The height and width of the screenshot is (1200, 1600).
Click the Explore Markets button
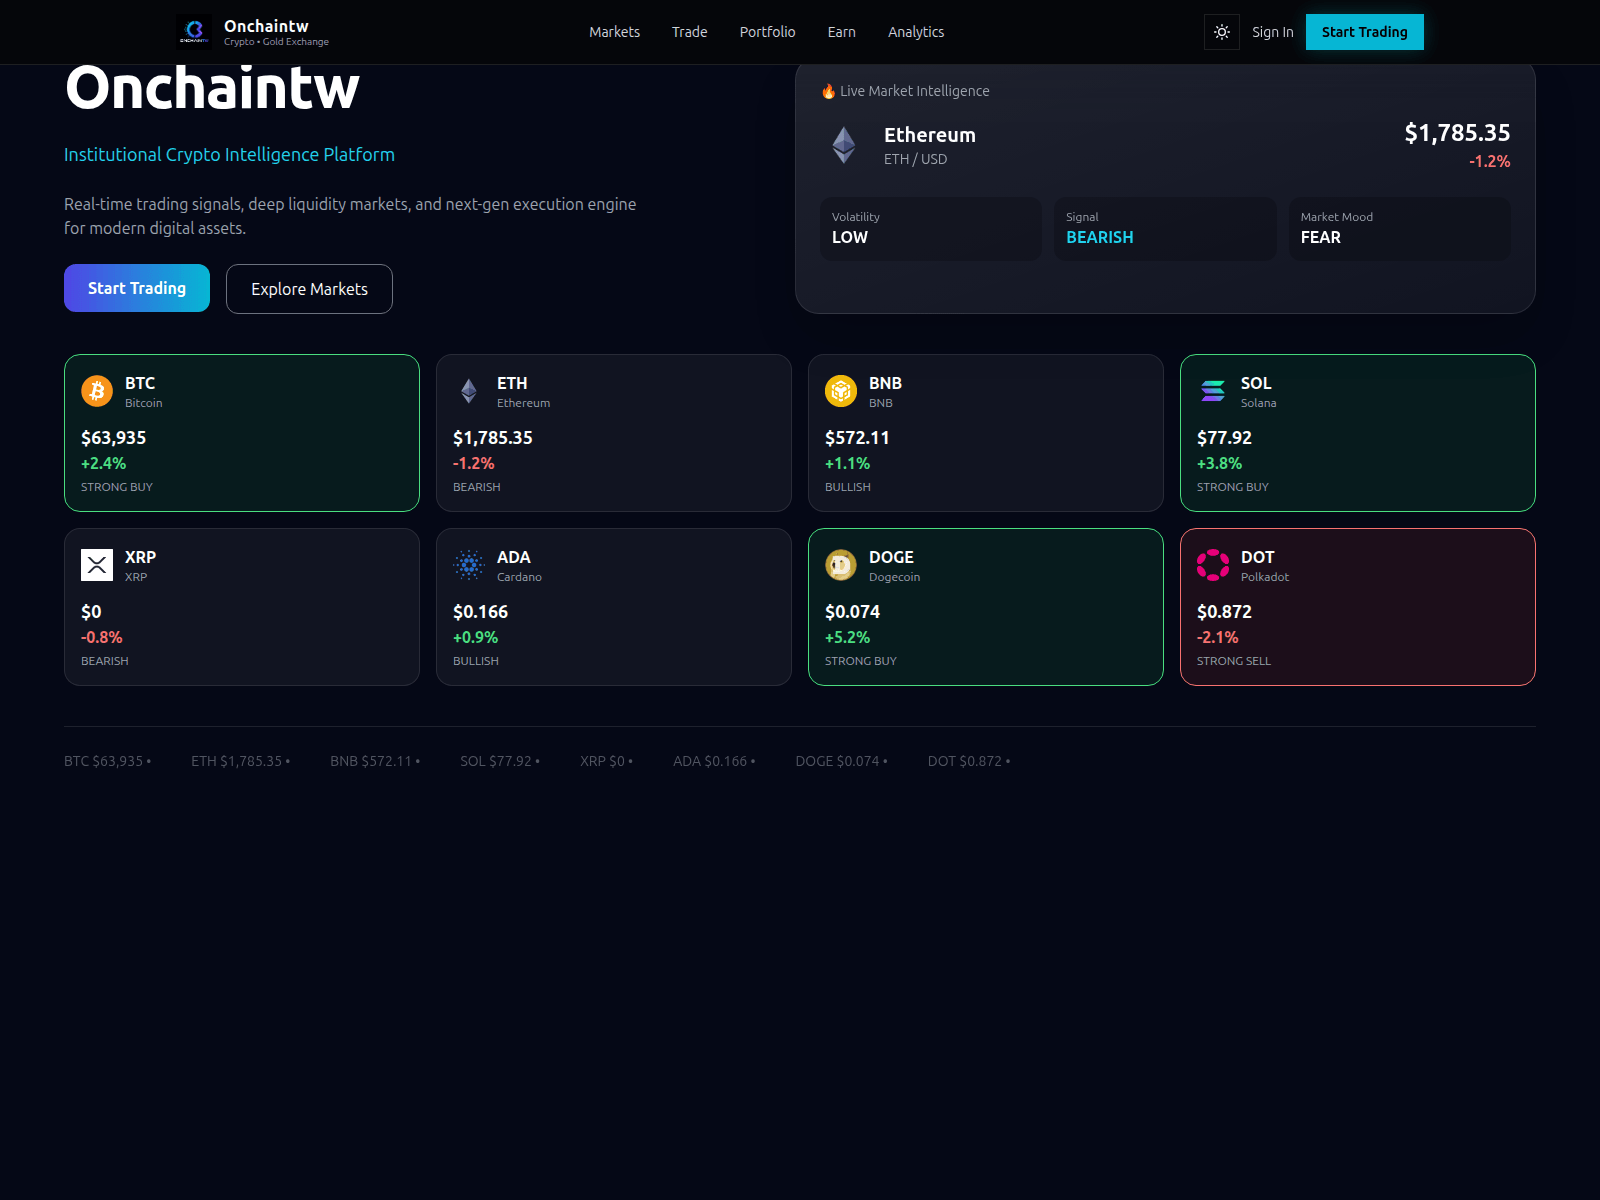pos(309,289)
